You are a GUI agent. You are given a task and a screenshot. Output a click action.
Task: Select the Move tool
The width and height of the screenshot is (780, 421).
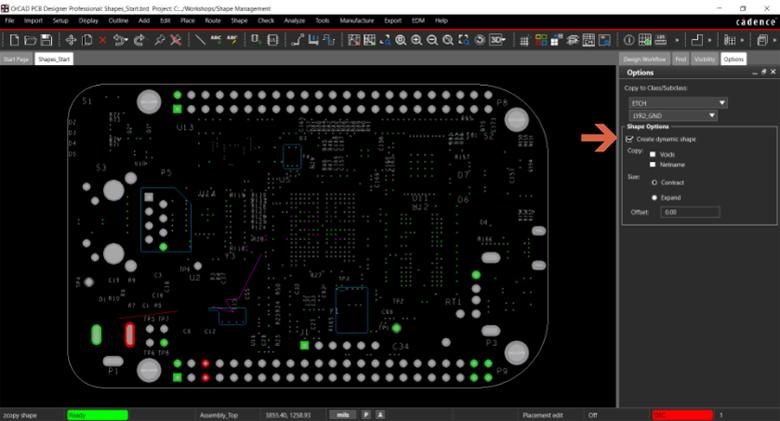pos(71,40)
